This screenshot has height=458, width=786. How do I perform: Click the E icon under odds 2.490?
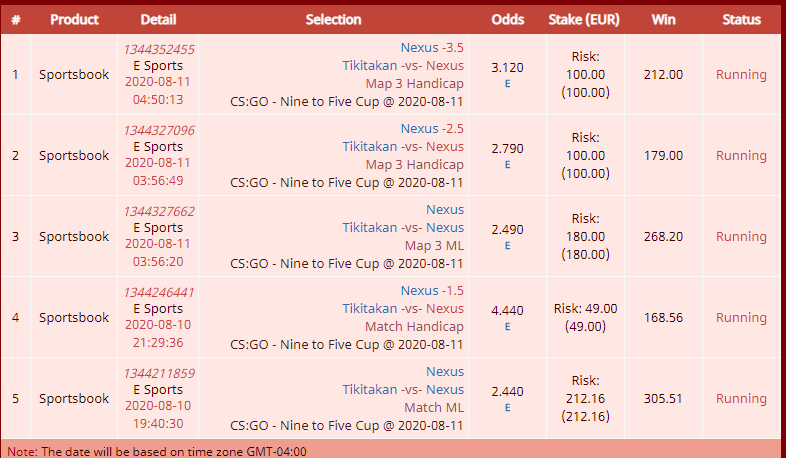click(507, 246)
